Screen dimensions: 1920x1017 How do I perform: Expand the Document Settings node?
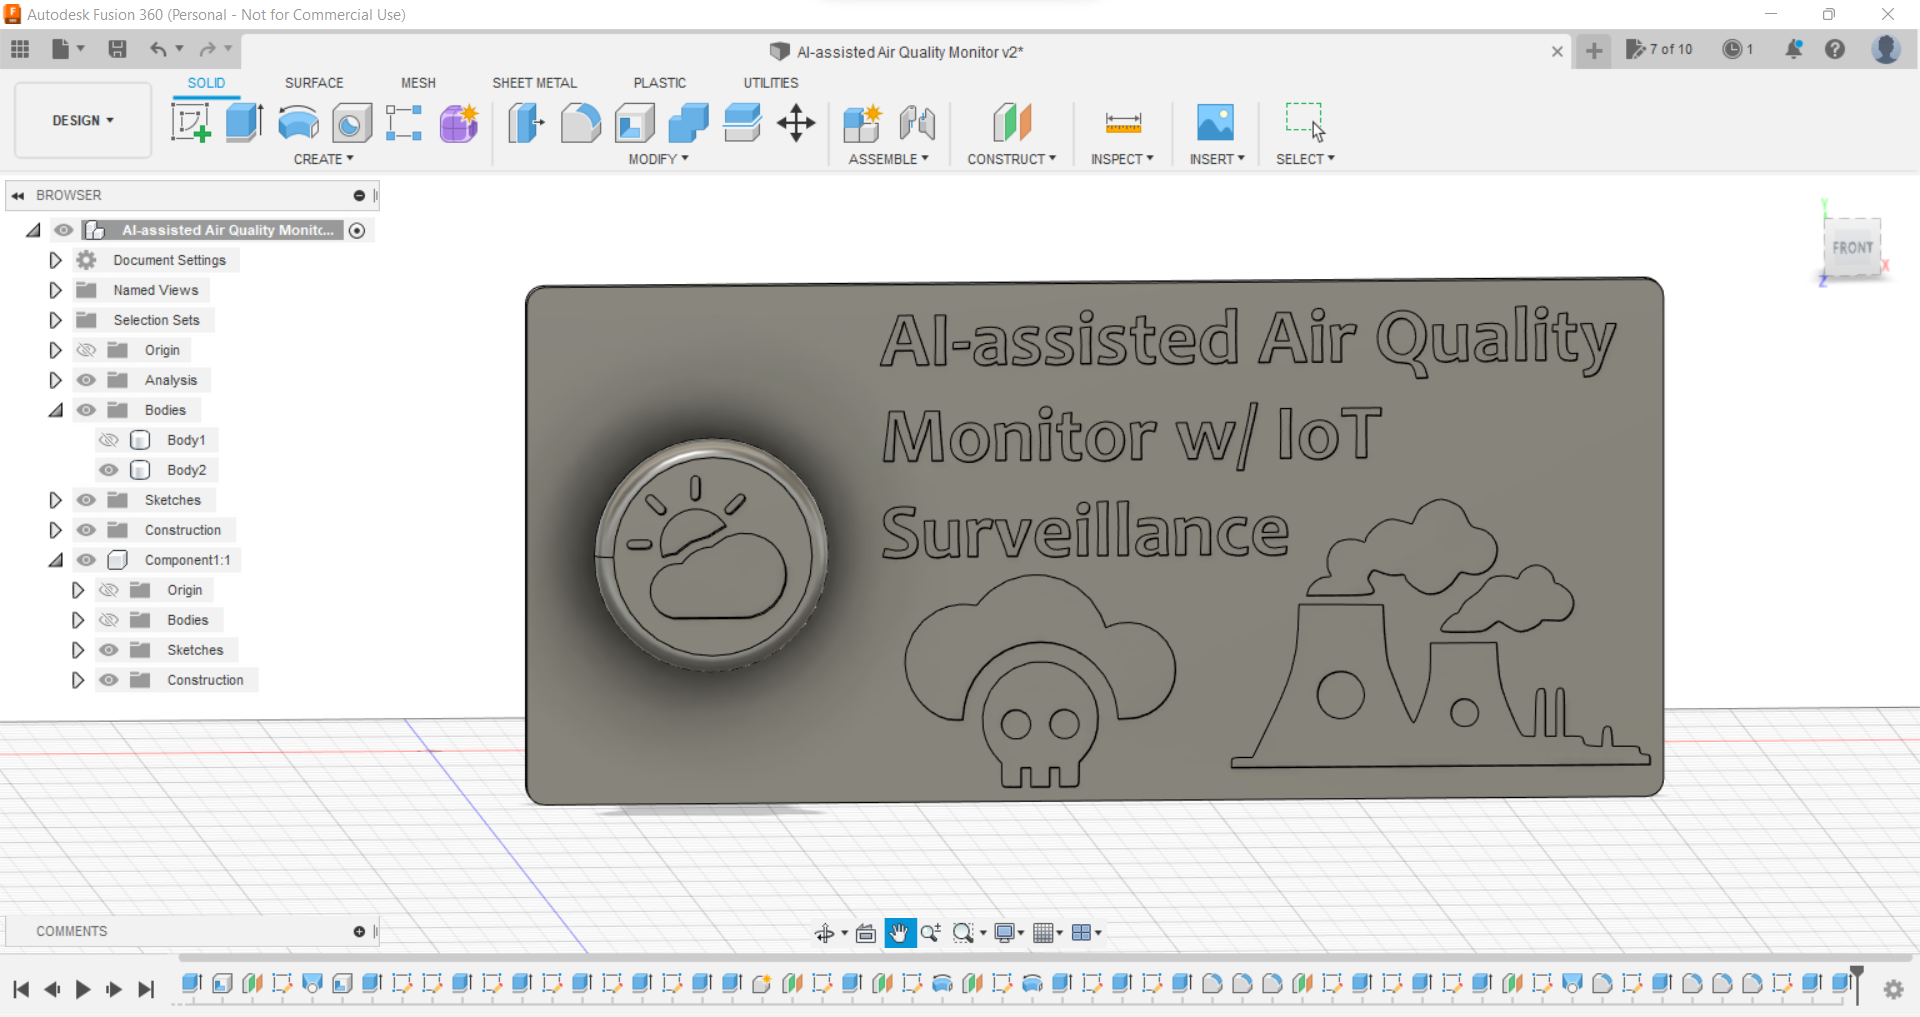tap(56, 260)
